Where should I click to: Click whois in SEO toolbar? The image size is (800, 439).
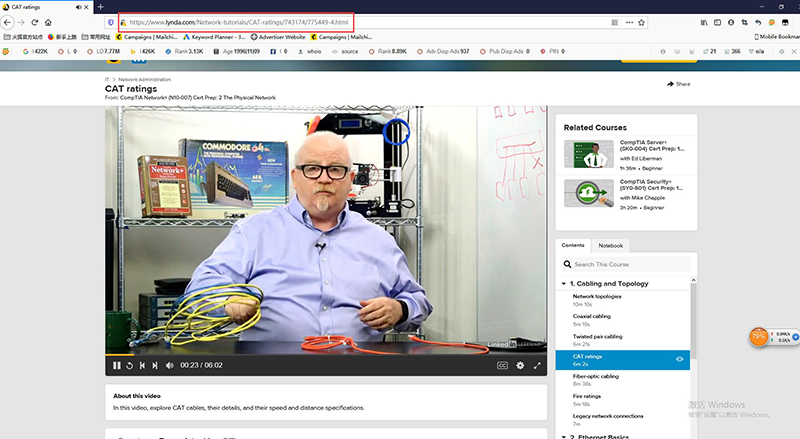point(310,52)
